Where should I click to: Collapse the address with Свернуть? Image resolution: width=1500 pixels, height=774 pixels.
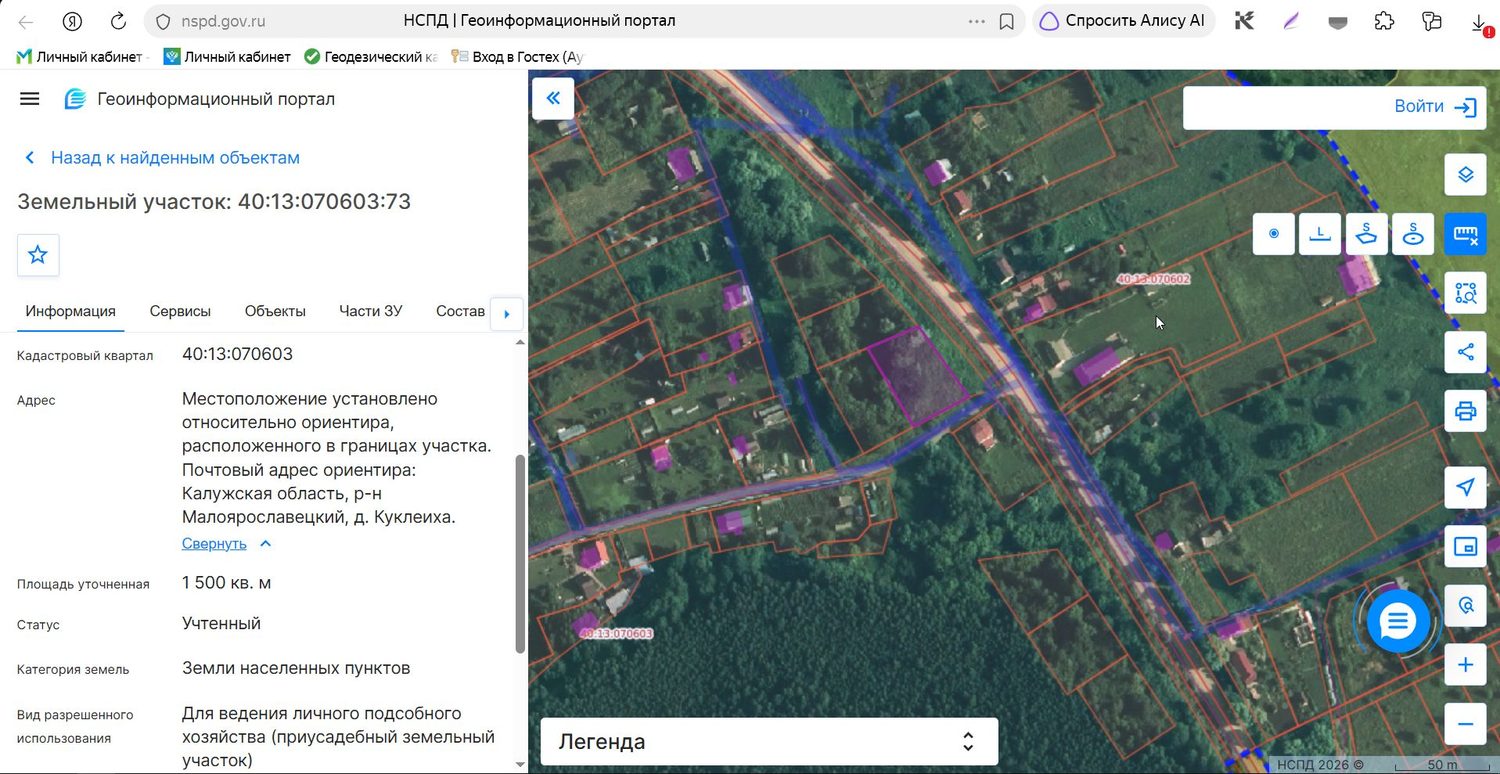(x=227, y=543)
